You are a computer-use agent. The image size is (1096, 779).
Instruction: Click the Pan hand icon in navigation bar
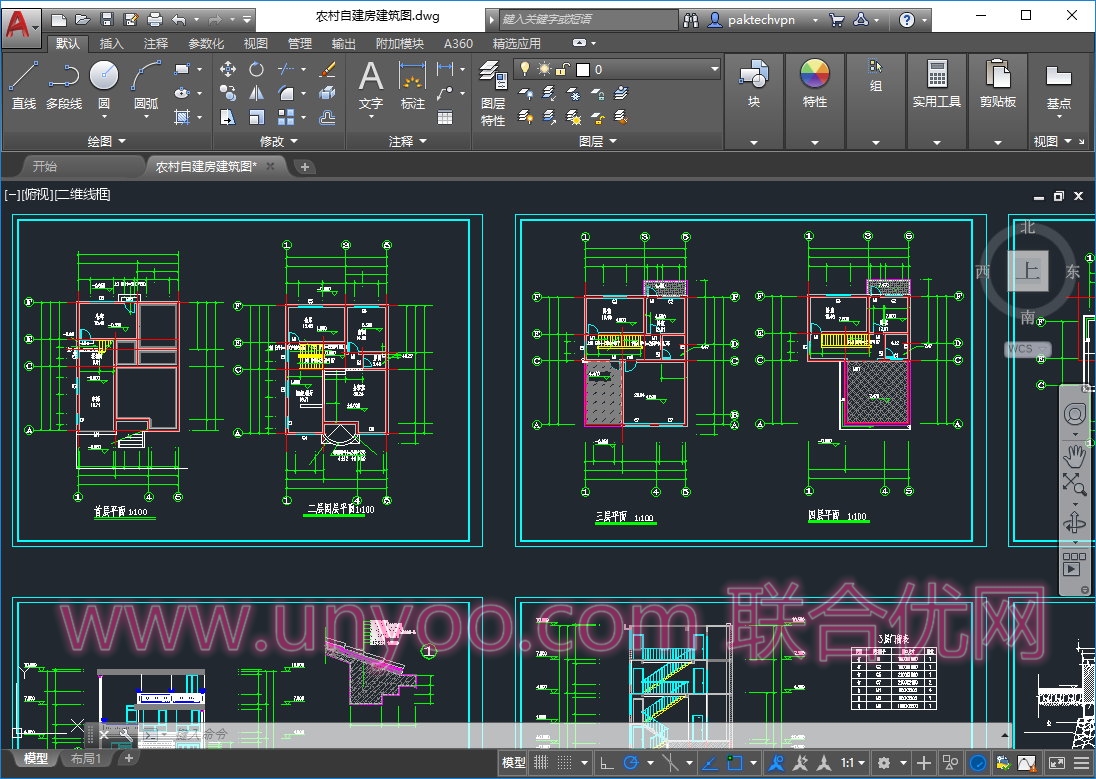[x=1075, y=457]
